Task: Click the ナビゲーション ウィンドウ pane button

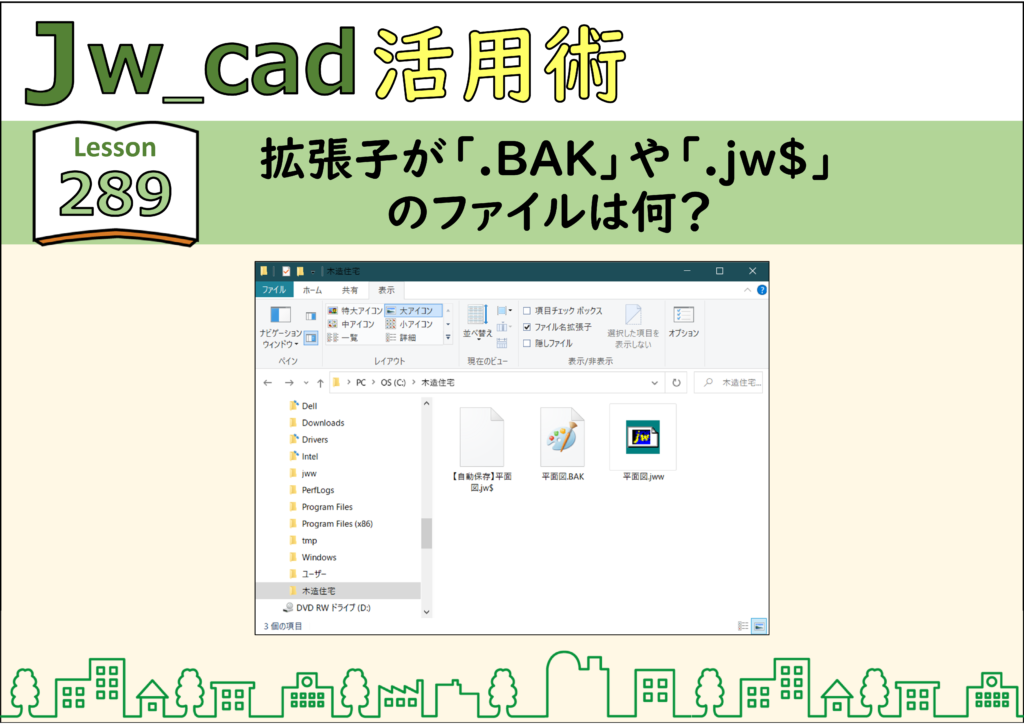Action: point(281,326)
